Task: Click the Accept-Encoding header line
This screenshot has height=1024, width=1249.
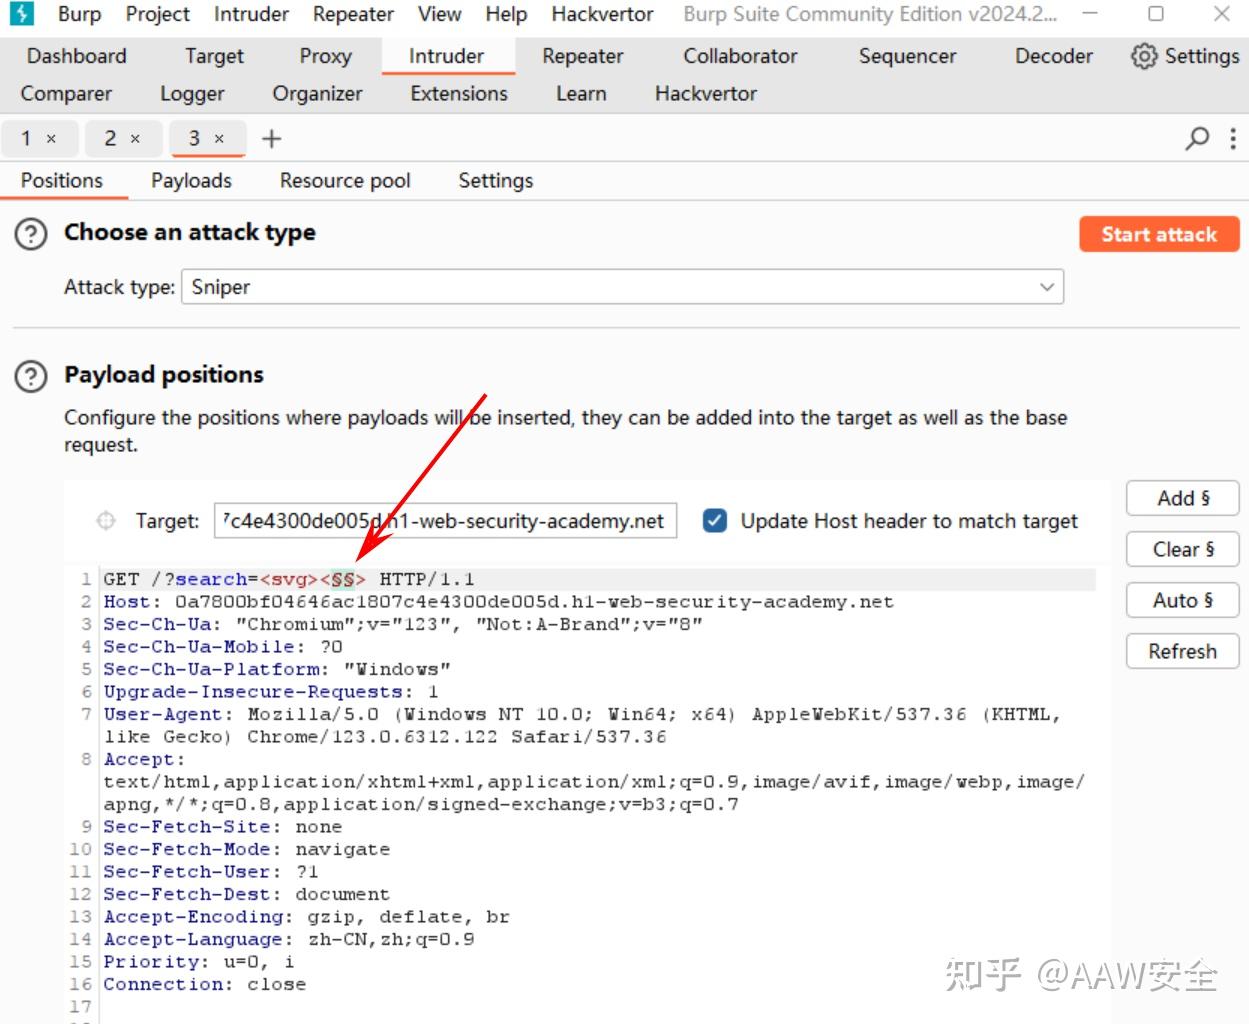Action: [x=306, y=917]
